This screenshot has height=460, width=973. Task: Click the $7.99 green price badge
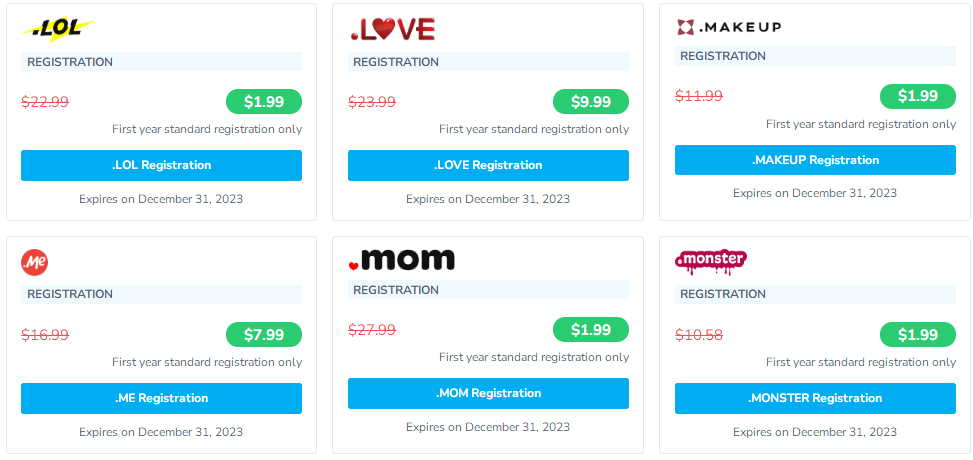[264, 334]
